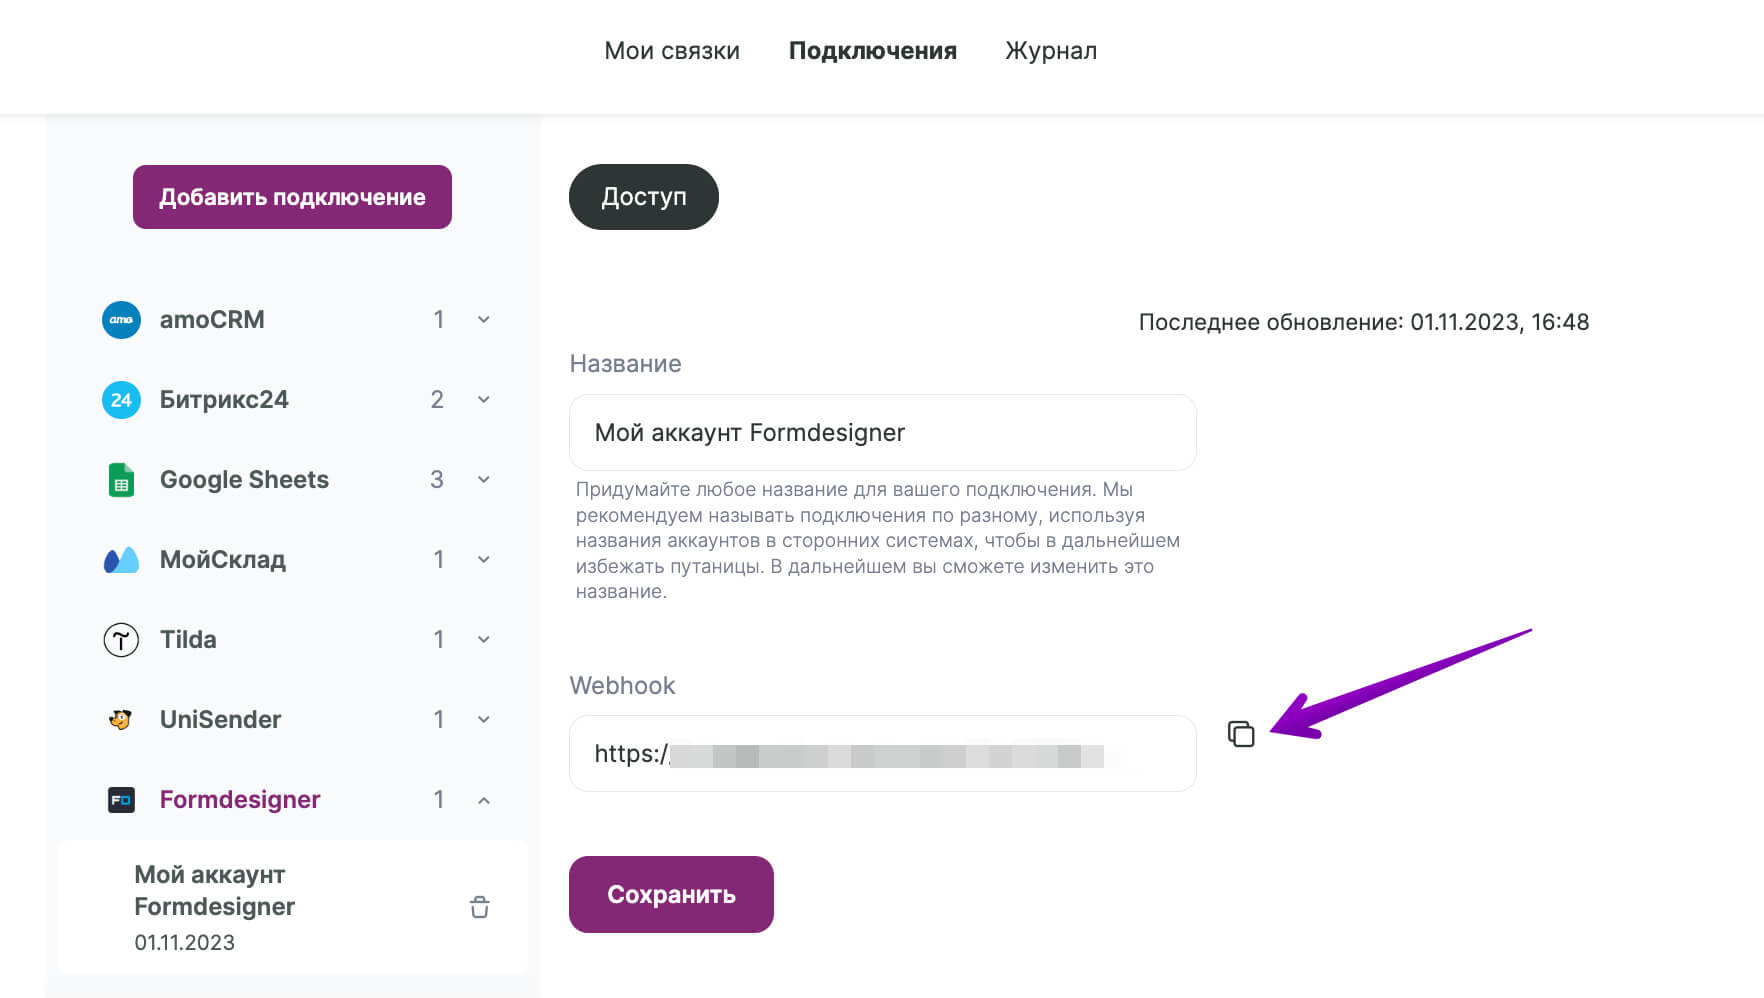The height and width of the screenshot is (998, 1764).
Task: Click the Google Sheets count 3
Action: tap(437, 480)
